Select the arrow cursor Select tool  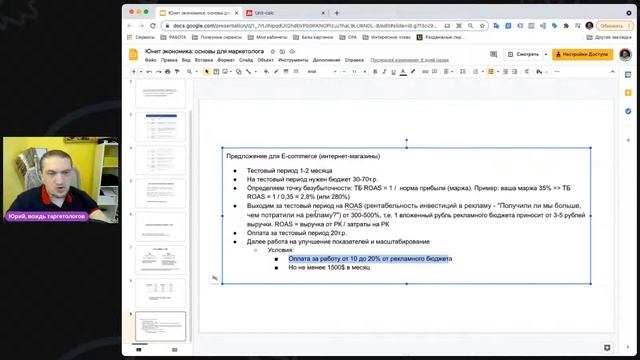point(207,72)
